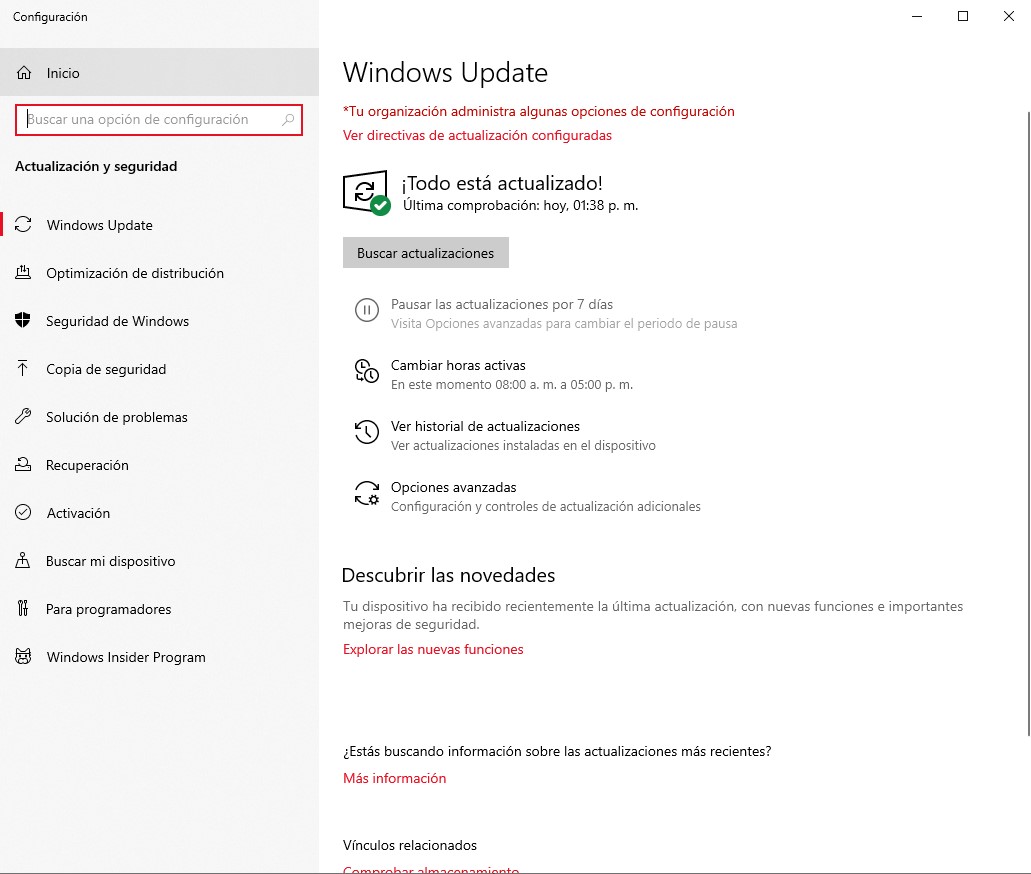The height and width of the screenshot is (874, 1031).
Task: Click the Windows Update sync arrows icon in sidebar
Action: click(x=23, y=225)
